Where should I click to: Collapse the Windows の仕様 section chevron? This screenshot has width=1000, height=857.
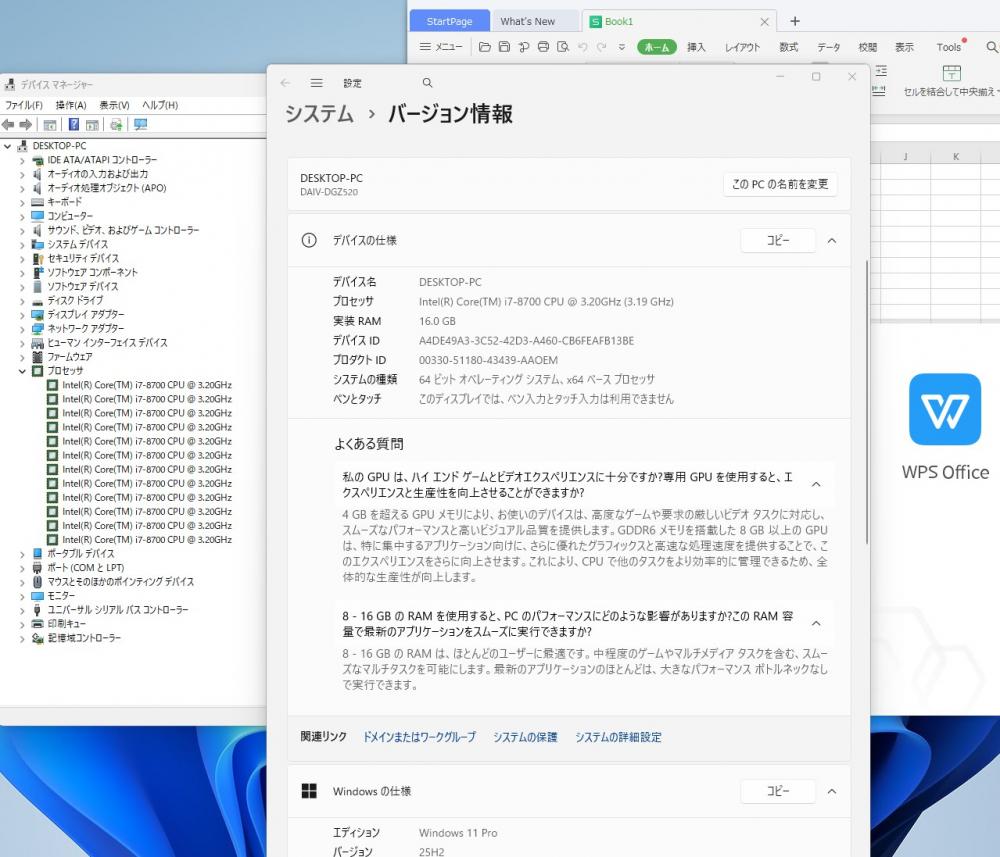tap(832, 791)
